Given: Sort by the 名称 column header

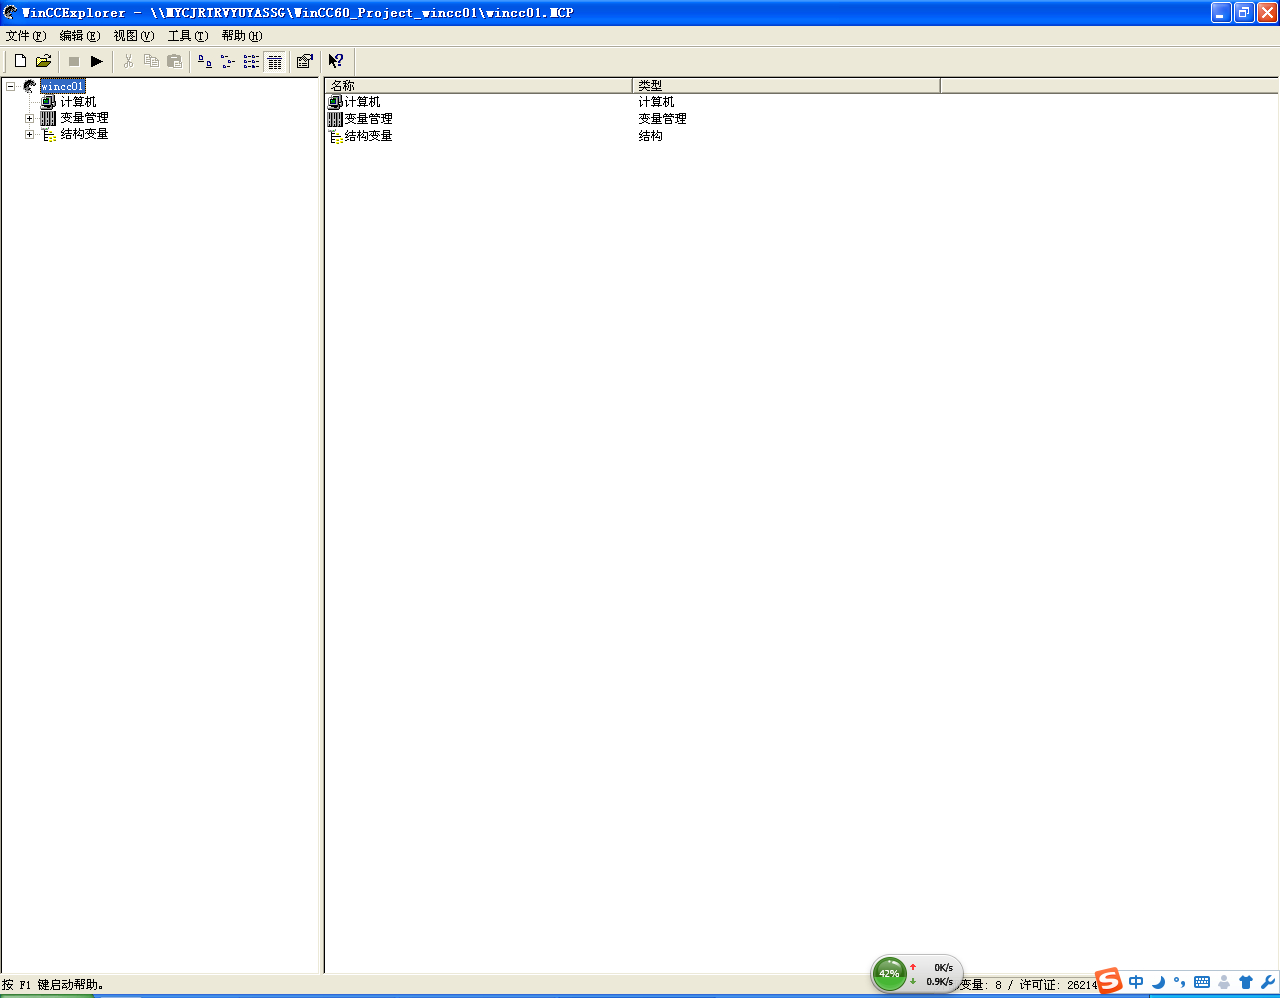Looking at the screenshot, I should [x=479, y=86].
